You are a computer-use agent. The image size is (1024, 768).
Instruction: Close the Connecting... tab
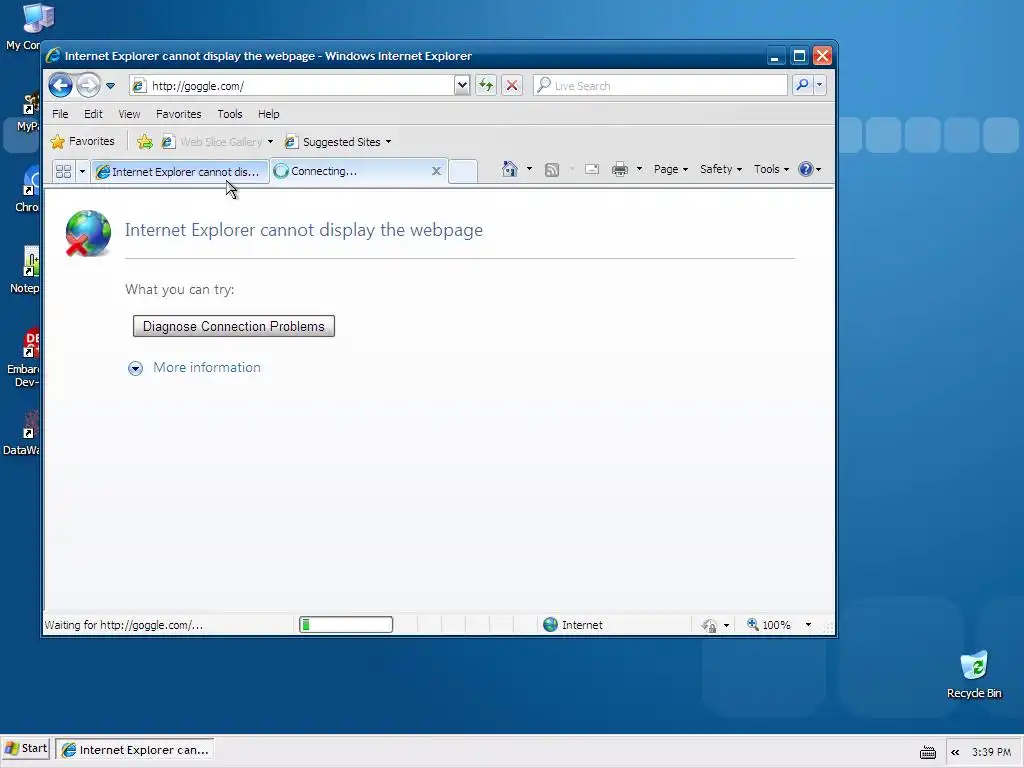(x=436, y=171)
